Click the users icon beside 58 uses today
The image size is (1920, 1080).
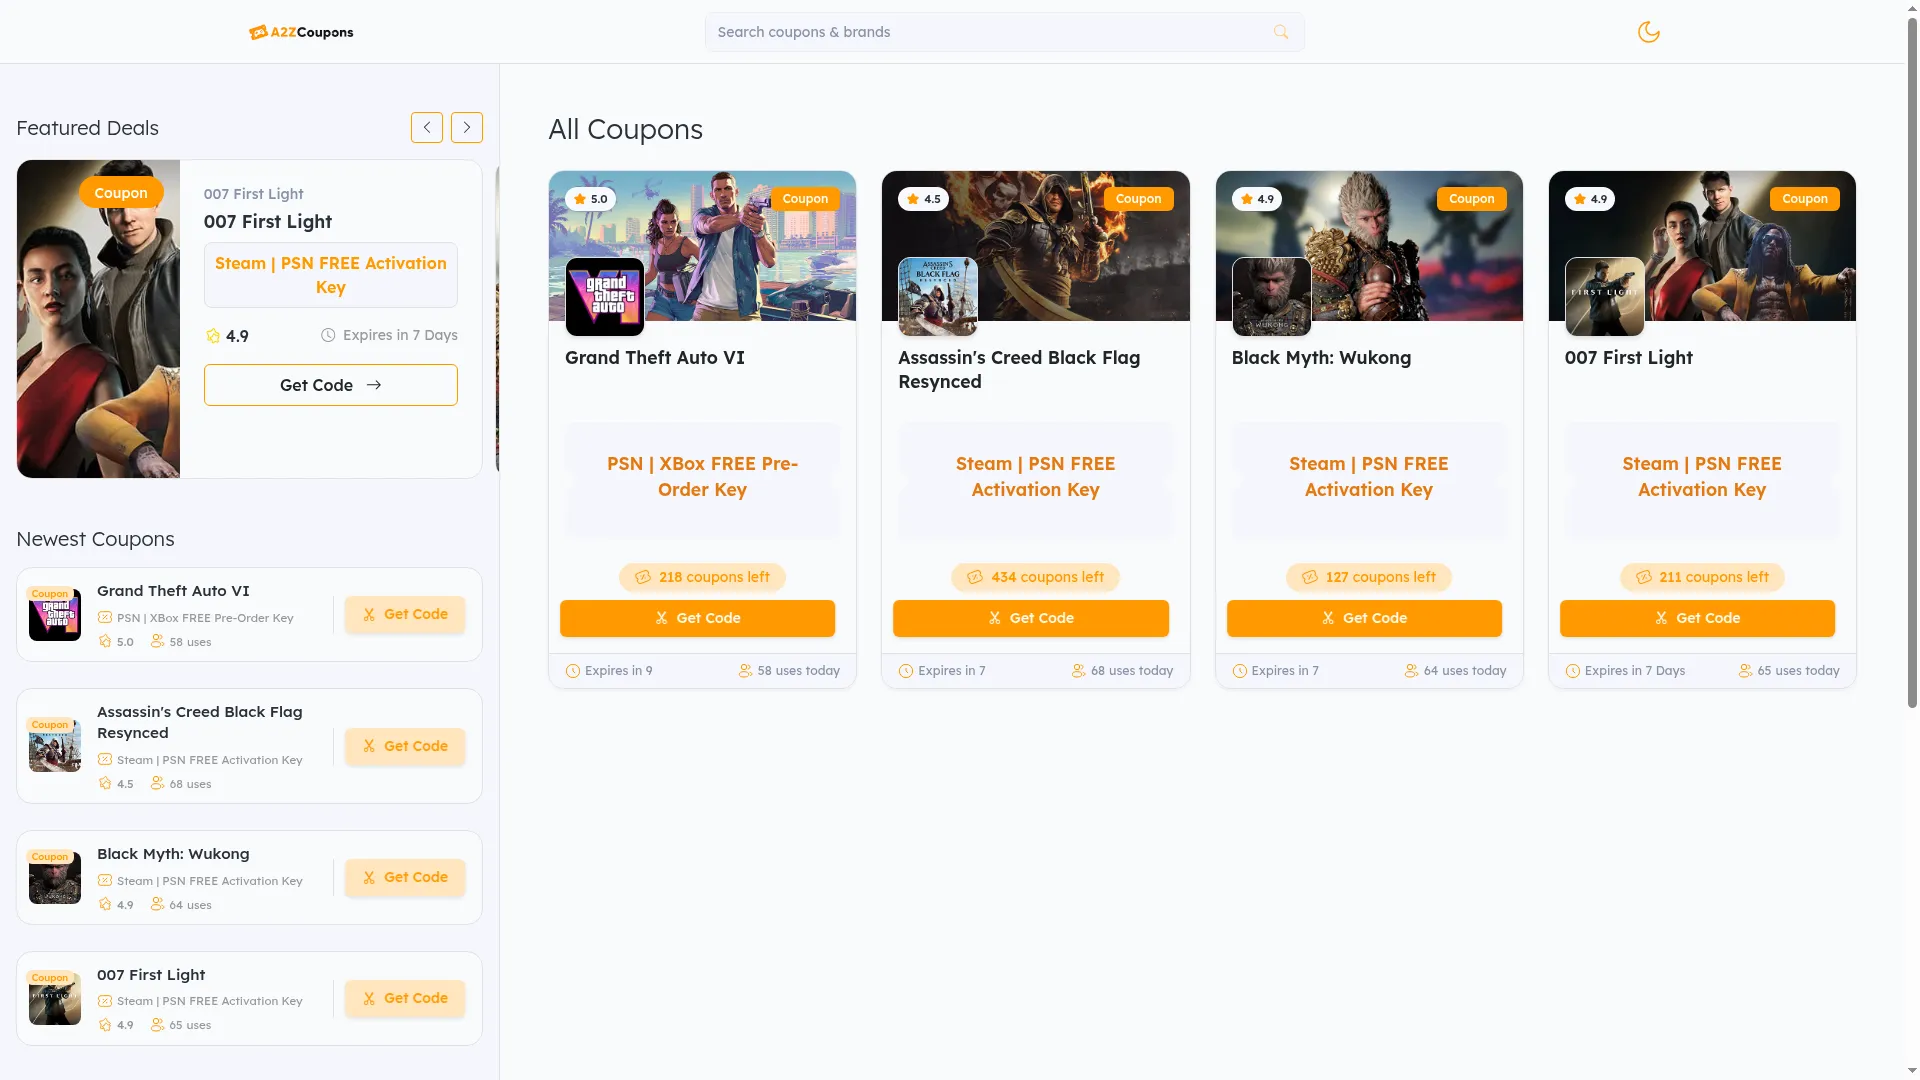[745, 671]
